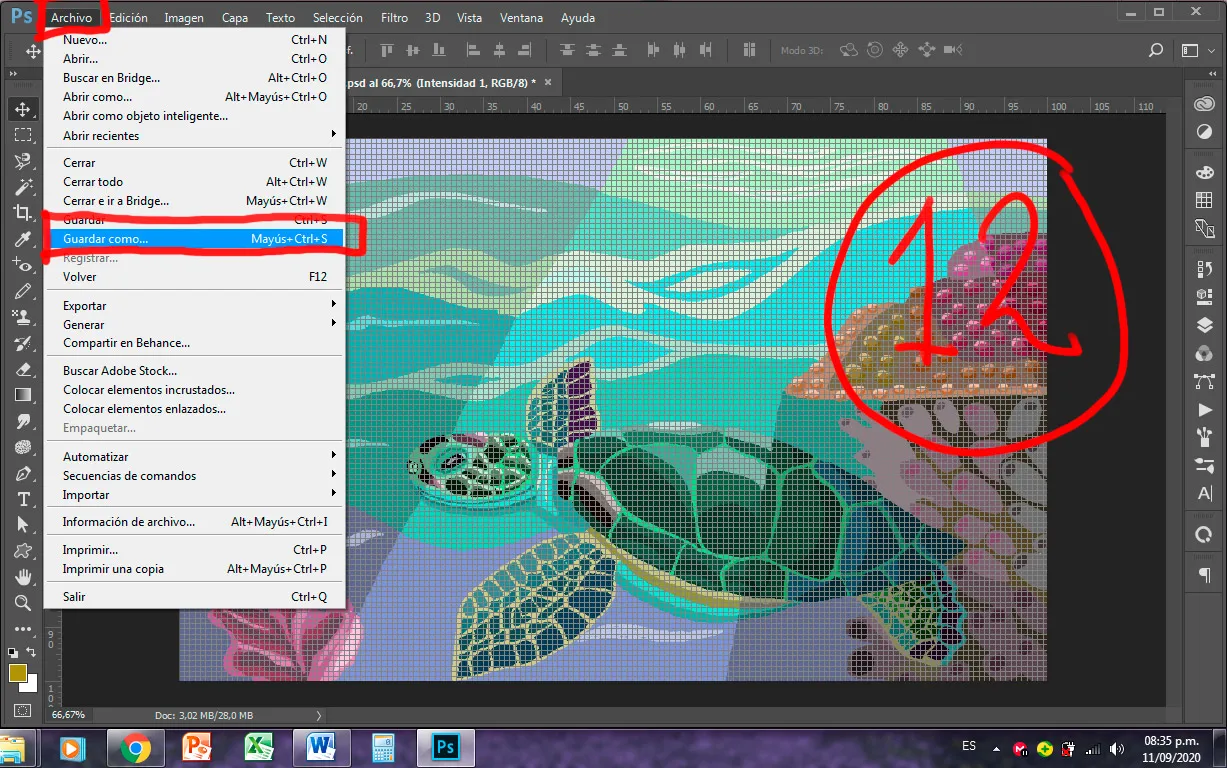This screenshot has width=1227, height=768.
Task: Open the Capa menu
Action: pos(235,18)
